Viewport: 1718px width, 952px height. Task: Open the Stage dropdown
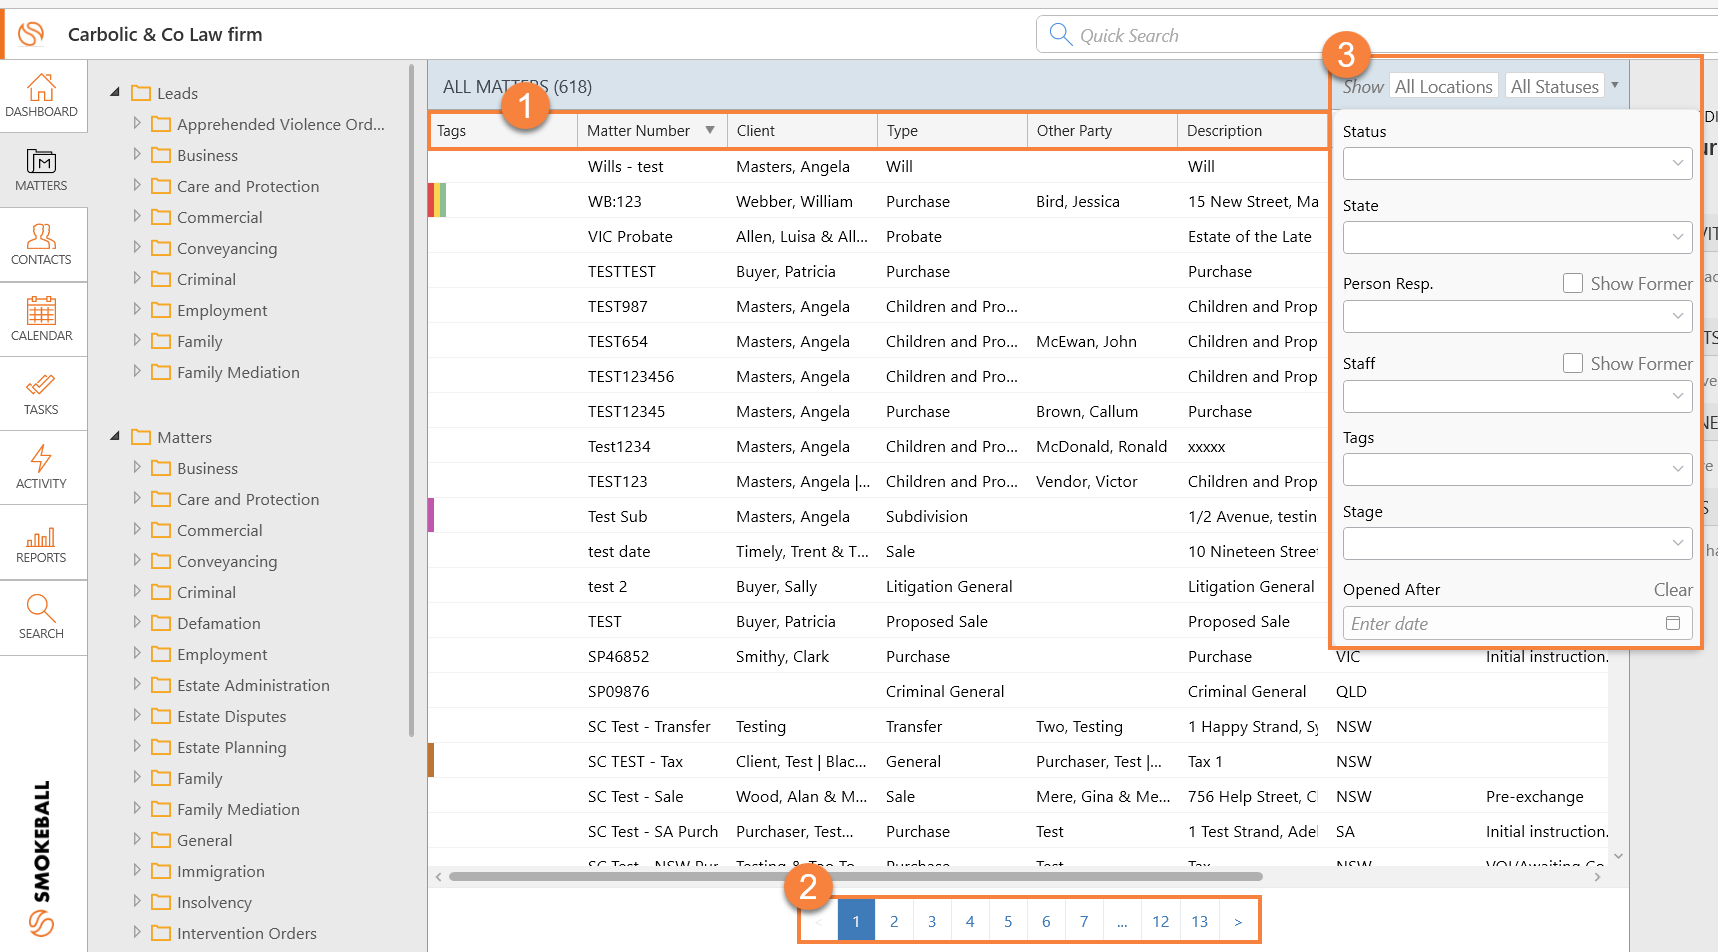(1517, 543)
